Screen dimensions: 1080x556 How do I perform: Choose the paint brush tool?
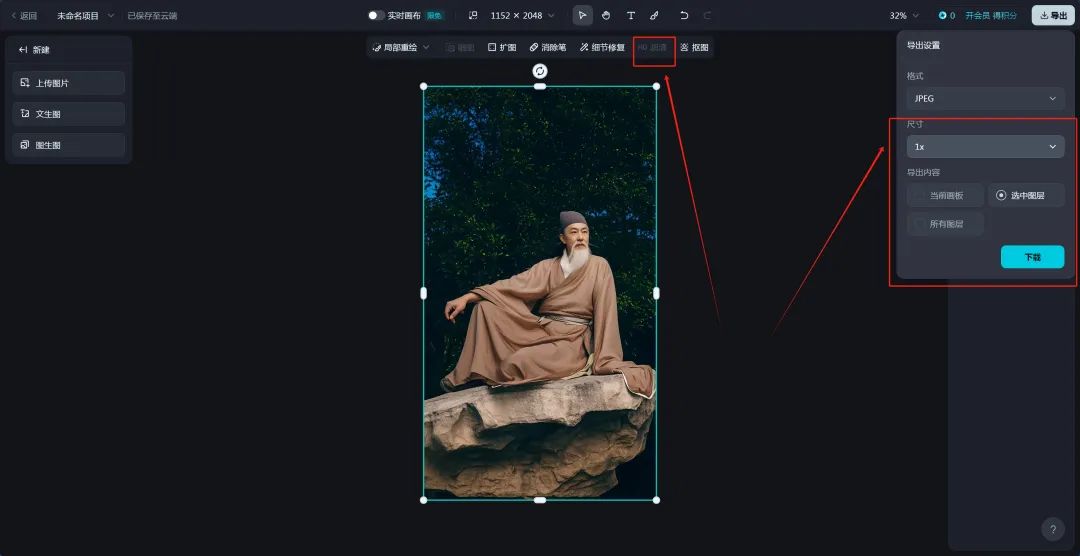654,15
